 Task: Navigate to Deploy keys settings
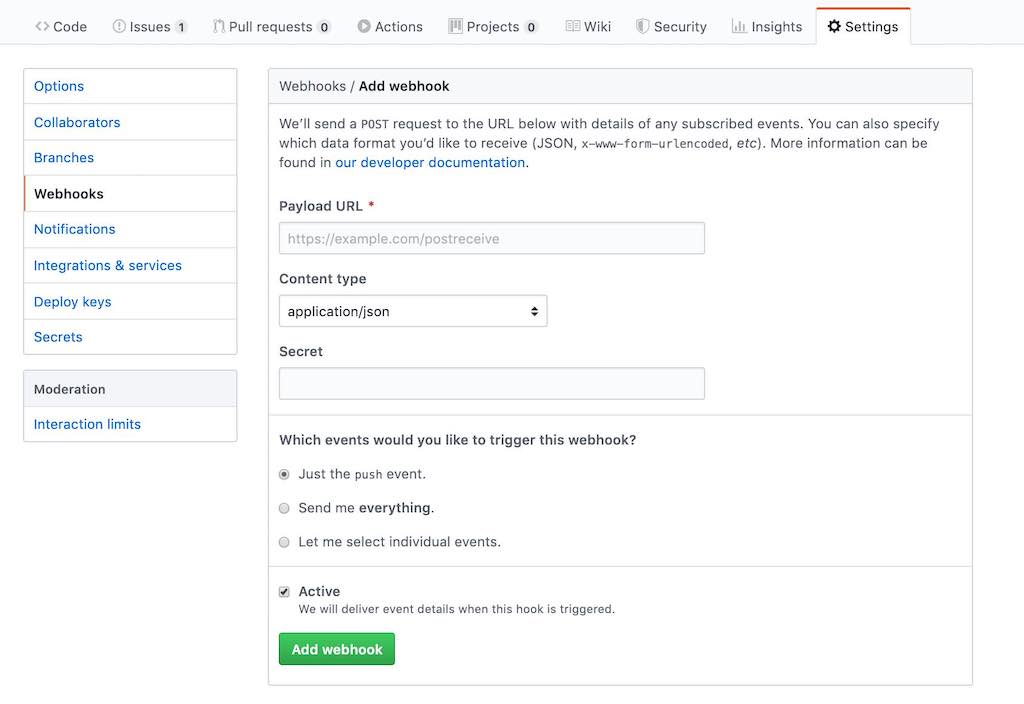click(72, 301)
